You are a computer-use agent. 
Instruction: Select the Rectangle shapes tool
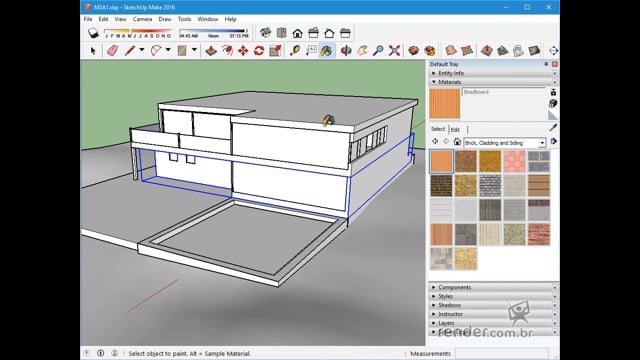pyautogui.click(x=182, y=51)
